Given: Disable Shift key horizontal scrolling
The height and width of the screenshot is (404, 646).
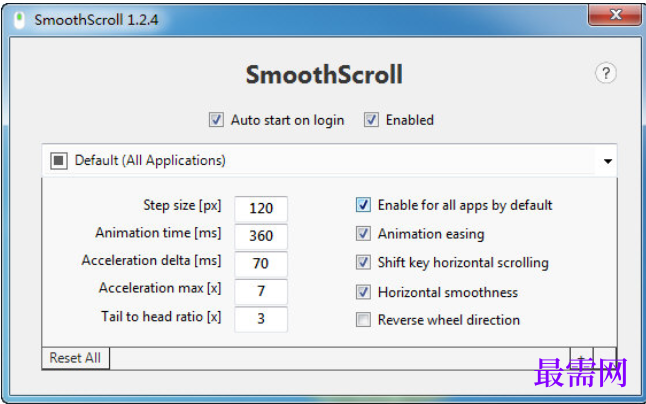Looking at the screenshot, I should 363,262.
